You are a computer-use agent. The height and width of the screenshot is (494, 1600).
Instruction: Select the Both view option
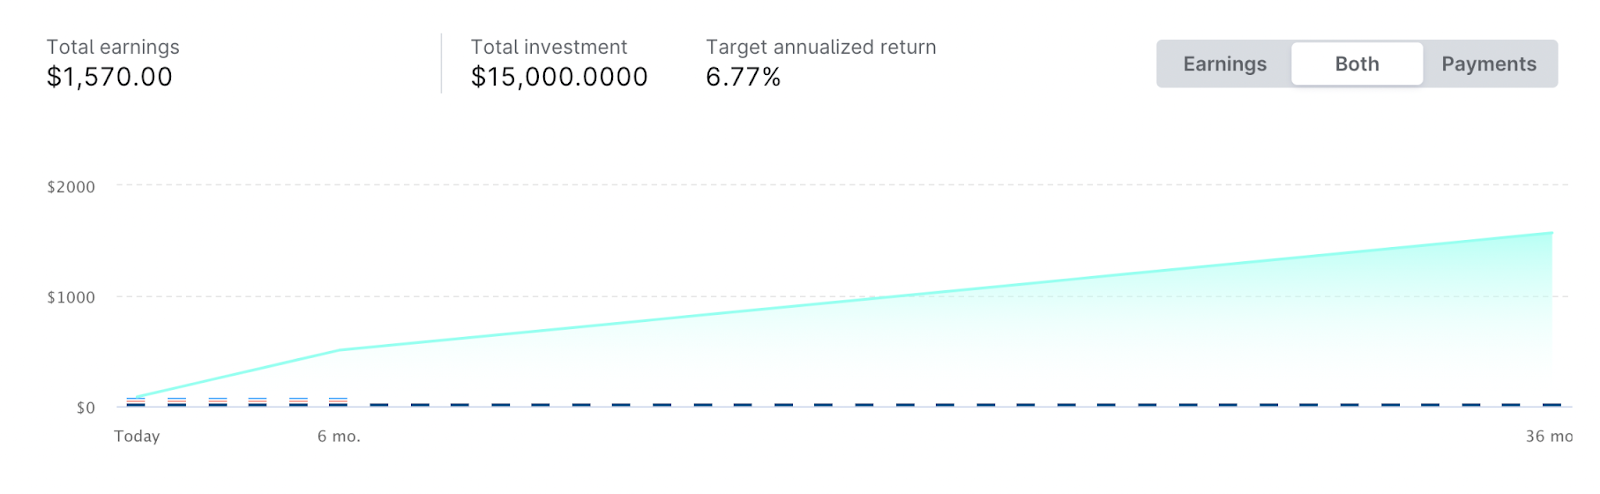(x=1356, y=64)
